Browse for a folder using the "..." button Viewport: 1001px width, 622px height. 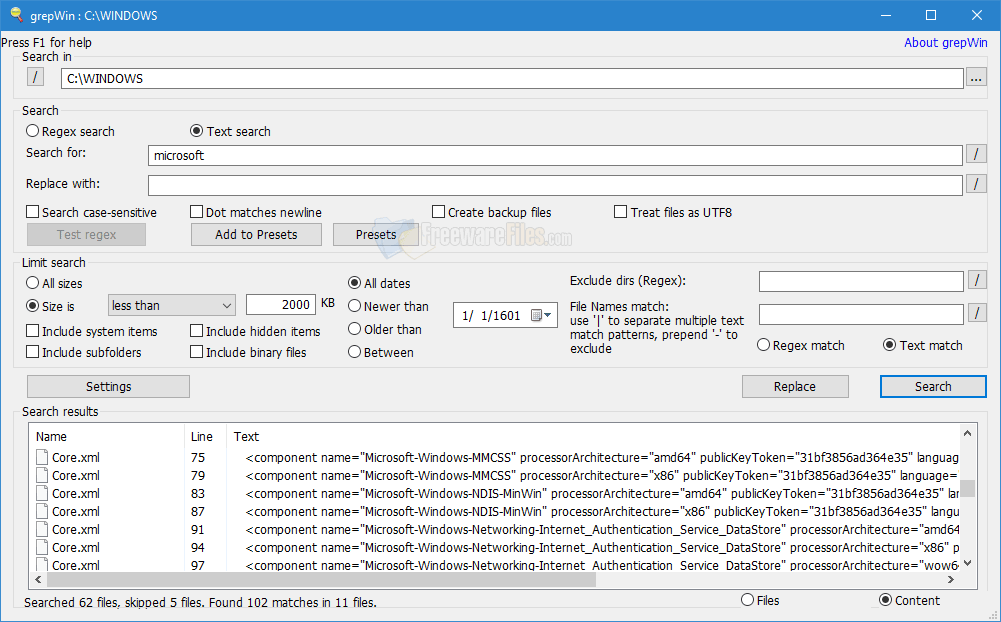pyautogui.click(x=977, y=77)
